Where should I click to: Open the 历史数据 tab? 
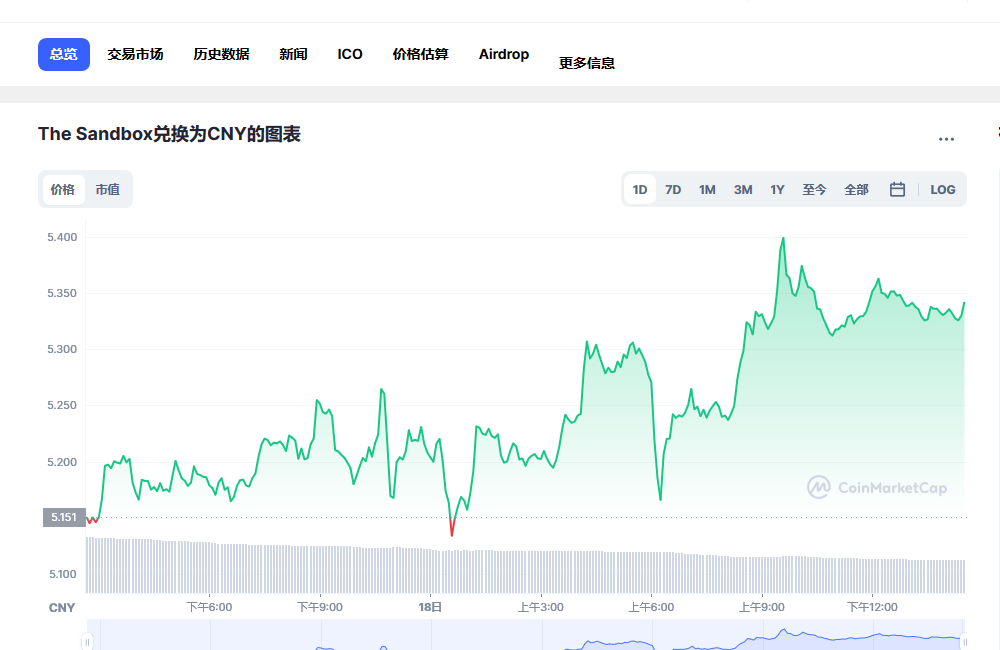[221, 54]
